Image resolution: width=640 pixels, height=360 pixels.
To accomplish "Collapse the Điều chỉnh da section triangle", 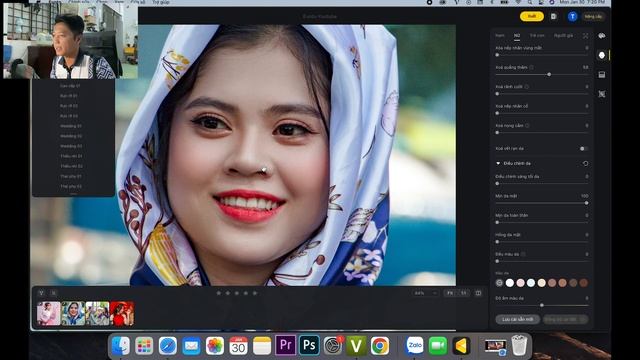I will 498,163.
